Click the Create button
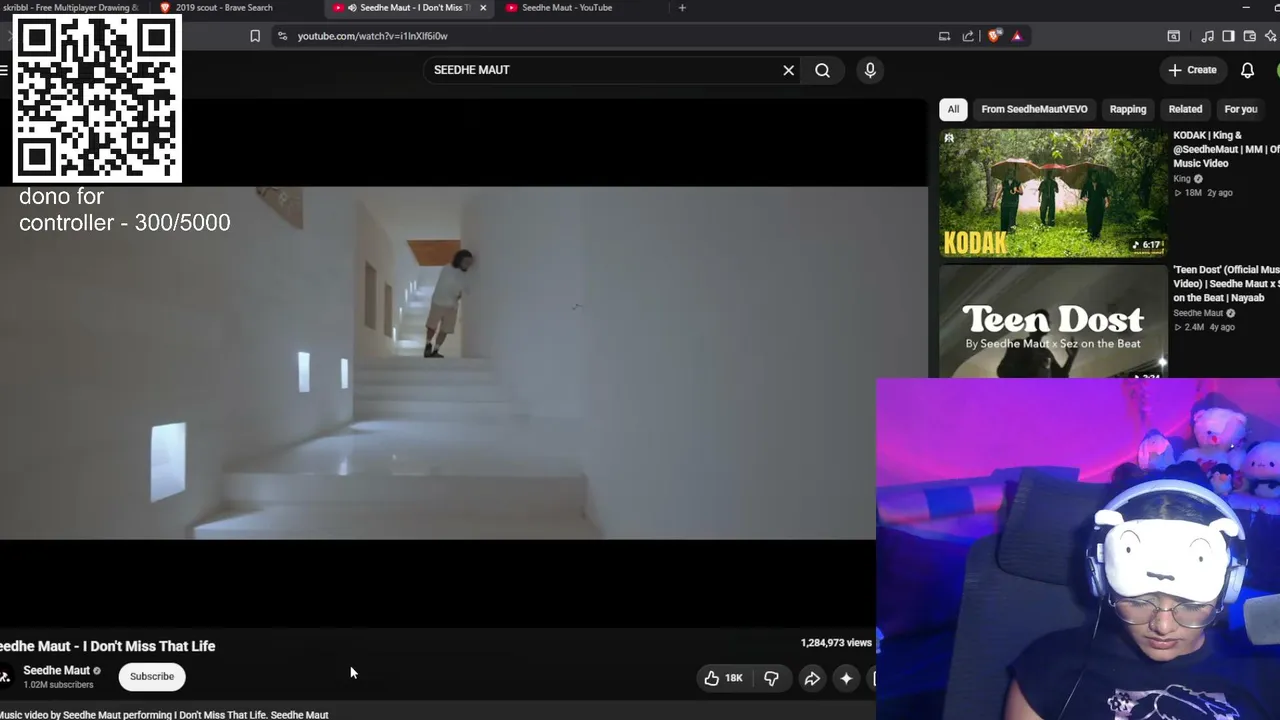Viewport: 1280px width, 720px height. click(1193, 70)
